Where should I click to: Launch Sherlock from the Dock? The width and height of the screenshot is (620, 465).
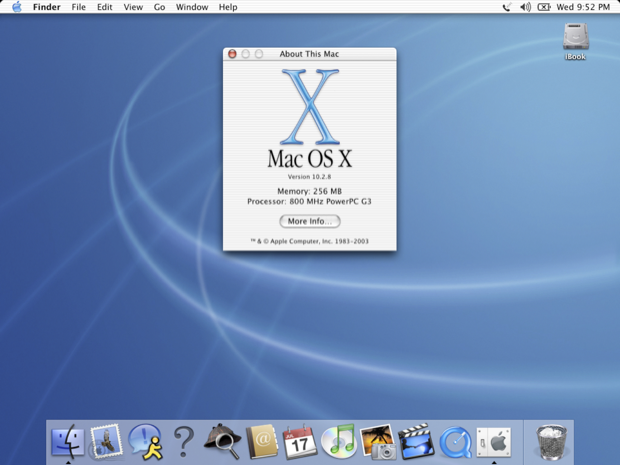pos(222,441)
